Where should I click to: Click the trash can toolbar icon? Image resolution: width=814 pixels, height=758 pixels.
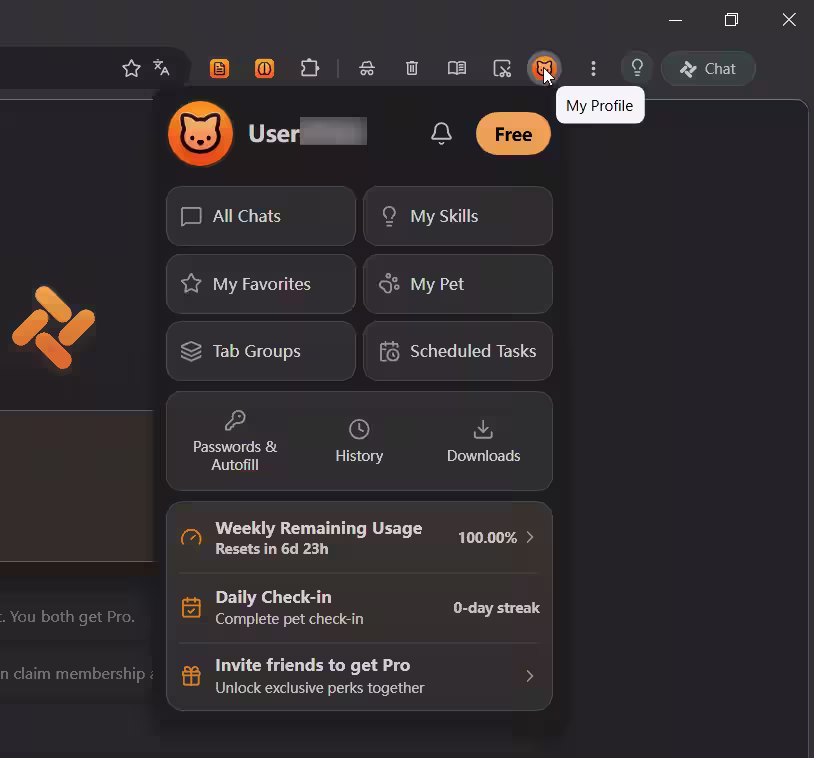click(x=412, y=68)
